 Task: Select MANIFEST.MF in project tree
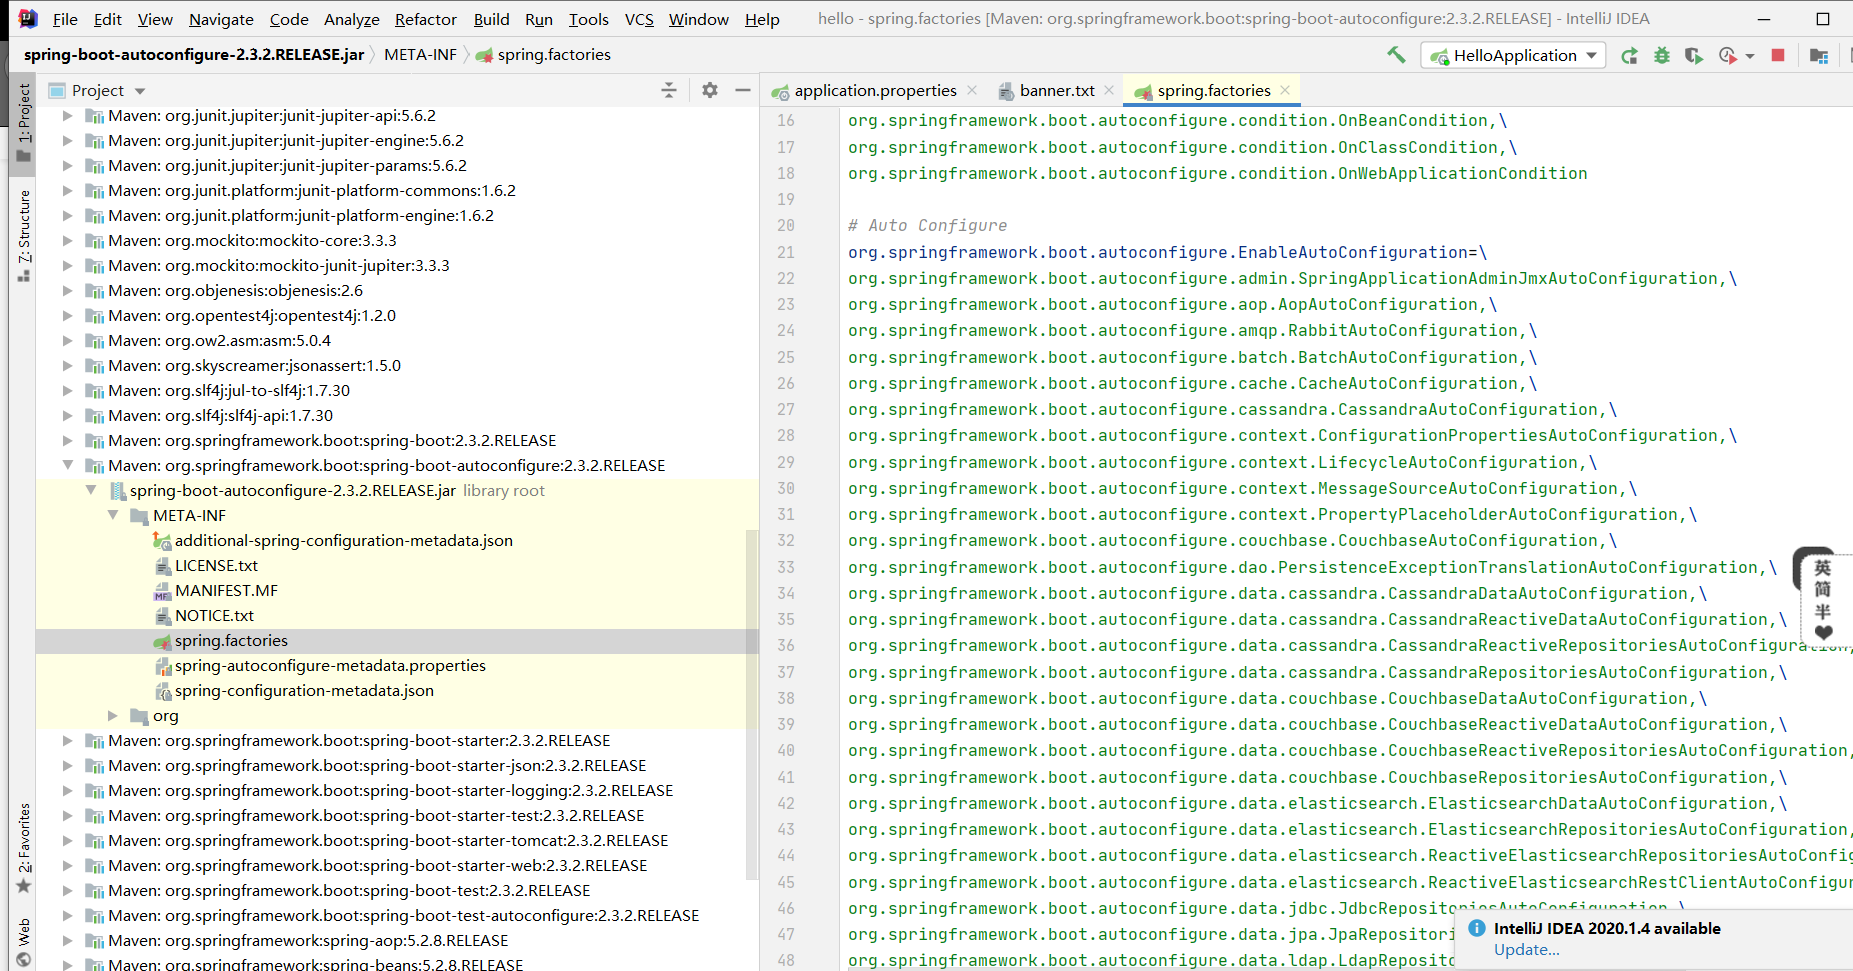tap(226, 590)
